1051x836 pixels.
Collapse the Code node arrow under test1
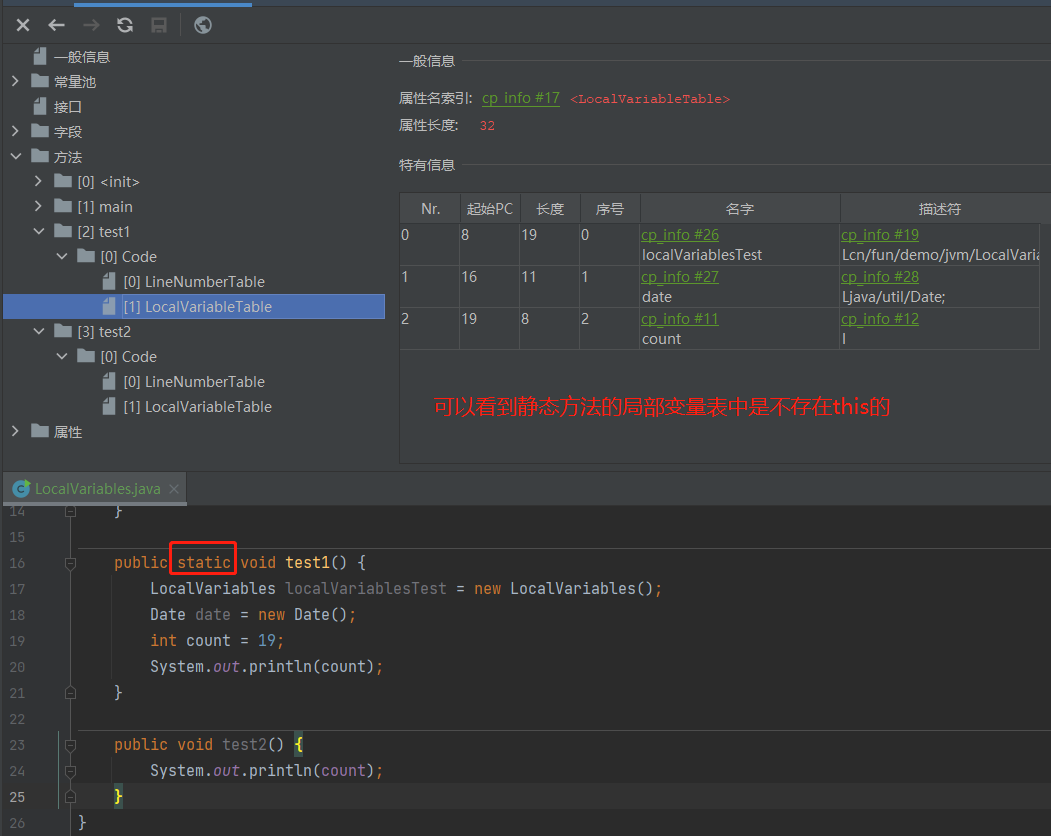tap(62, 256)
